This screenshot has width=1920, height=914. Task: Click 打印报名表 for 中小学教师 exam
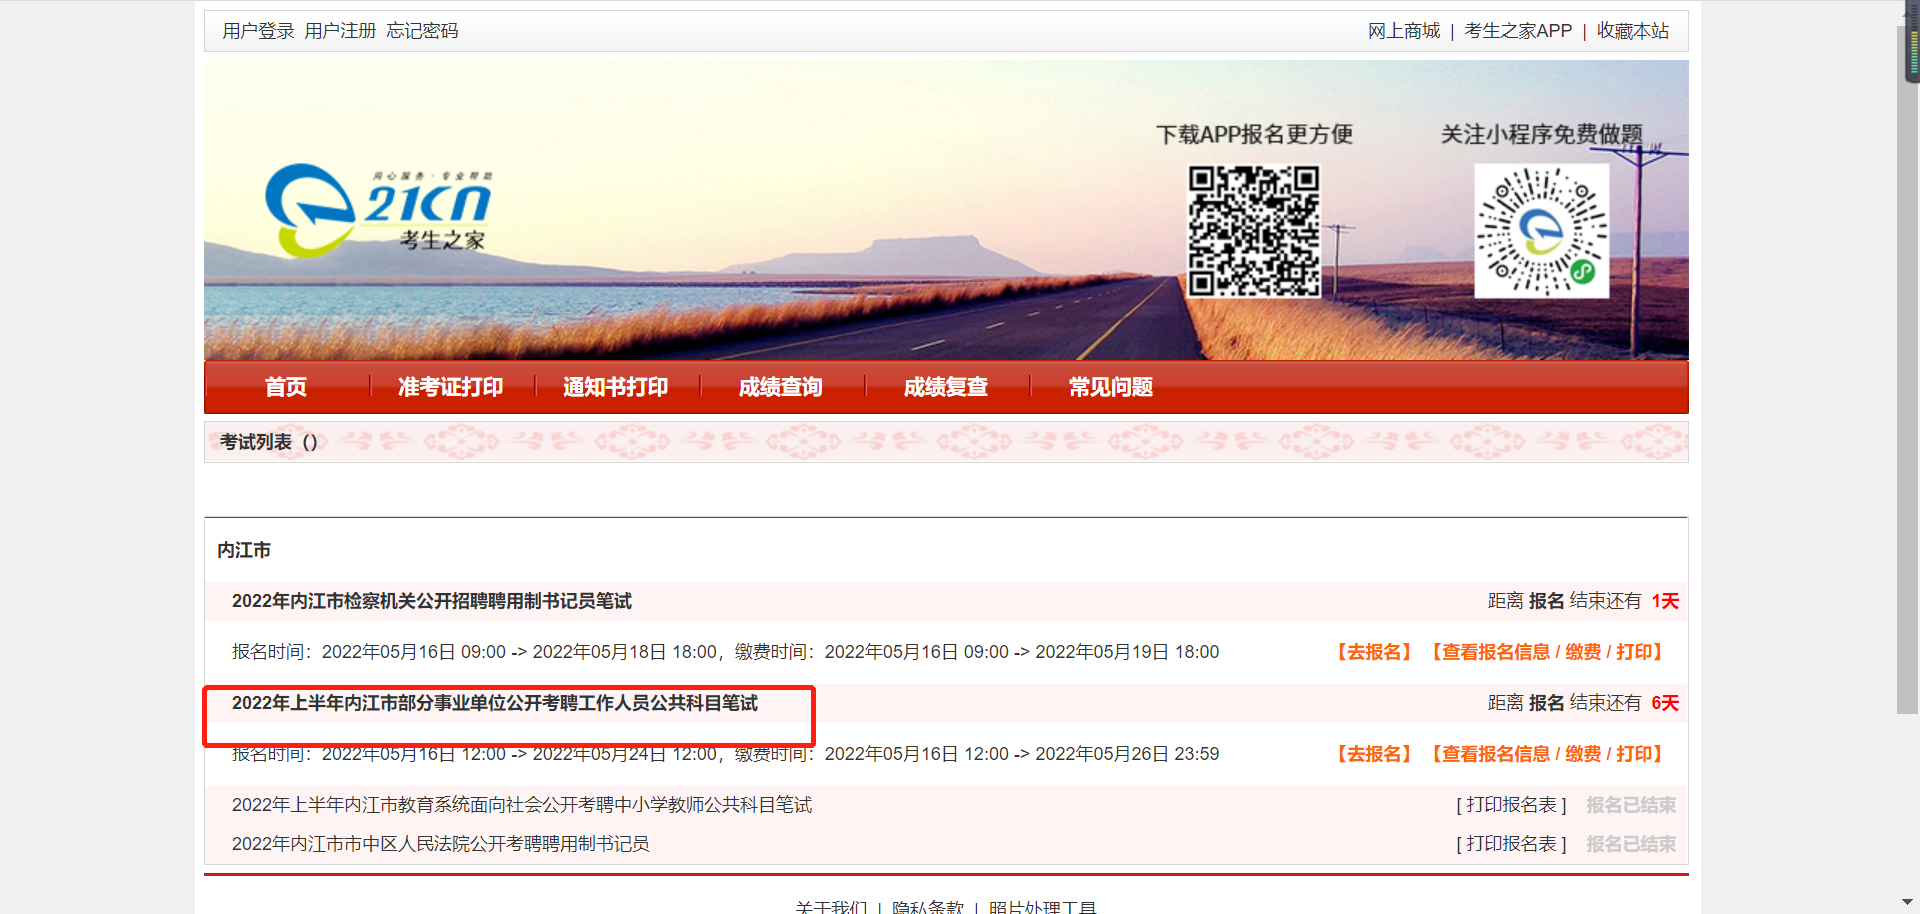[1511, 805]
